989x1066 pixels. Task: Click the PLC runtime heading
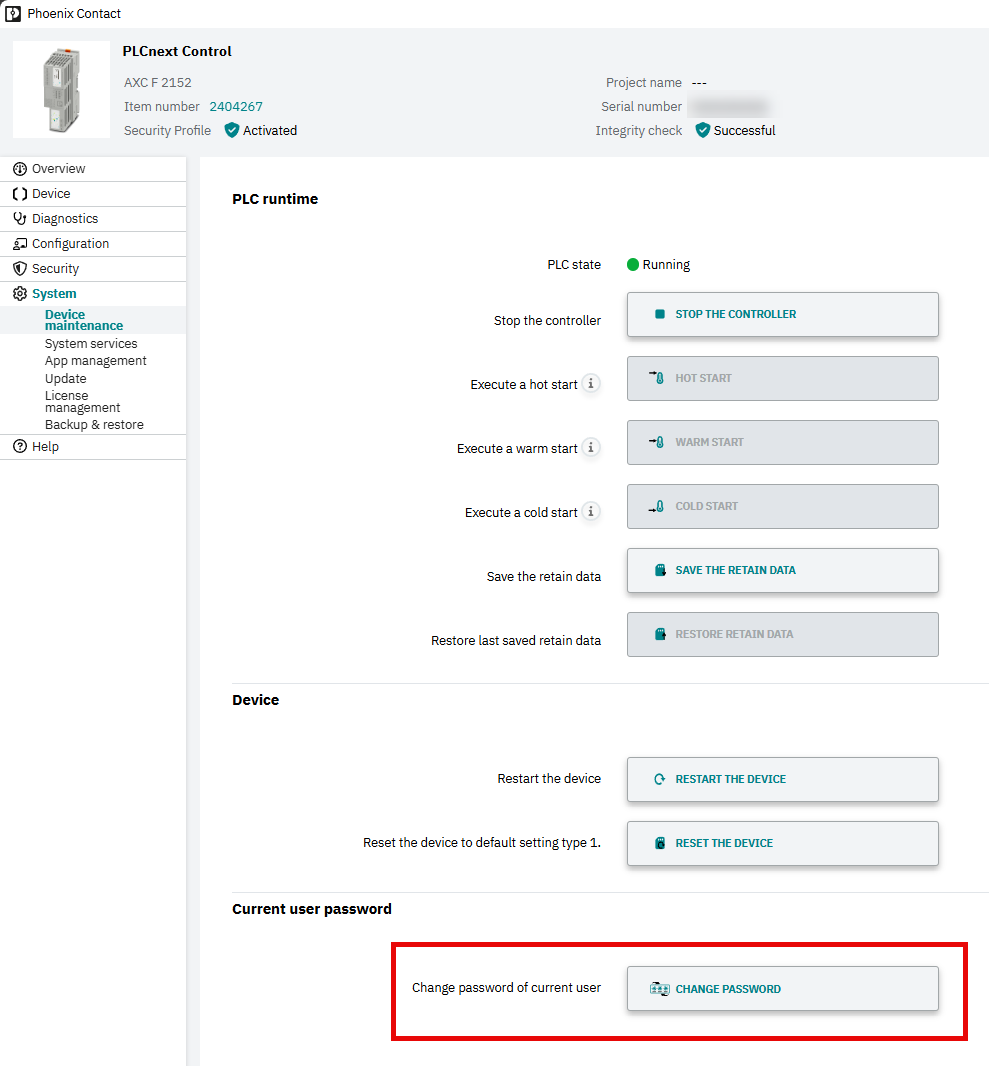[x=275, y=199]
